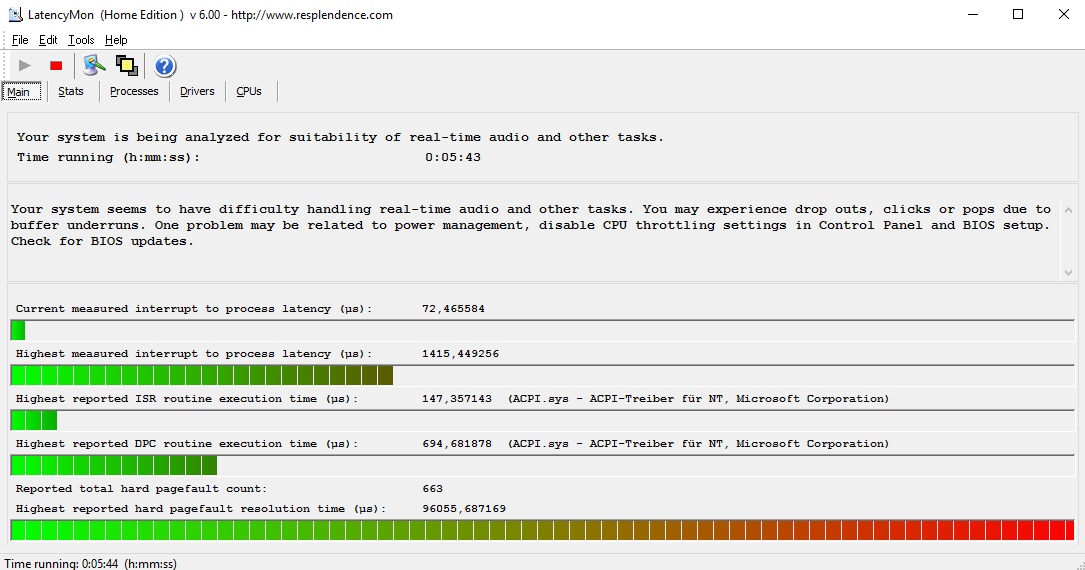Image resolution: width=1085 pixels, height=570 pixels.
Task: Open the Edit menu
Action: pos(48,40)
